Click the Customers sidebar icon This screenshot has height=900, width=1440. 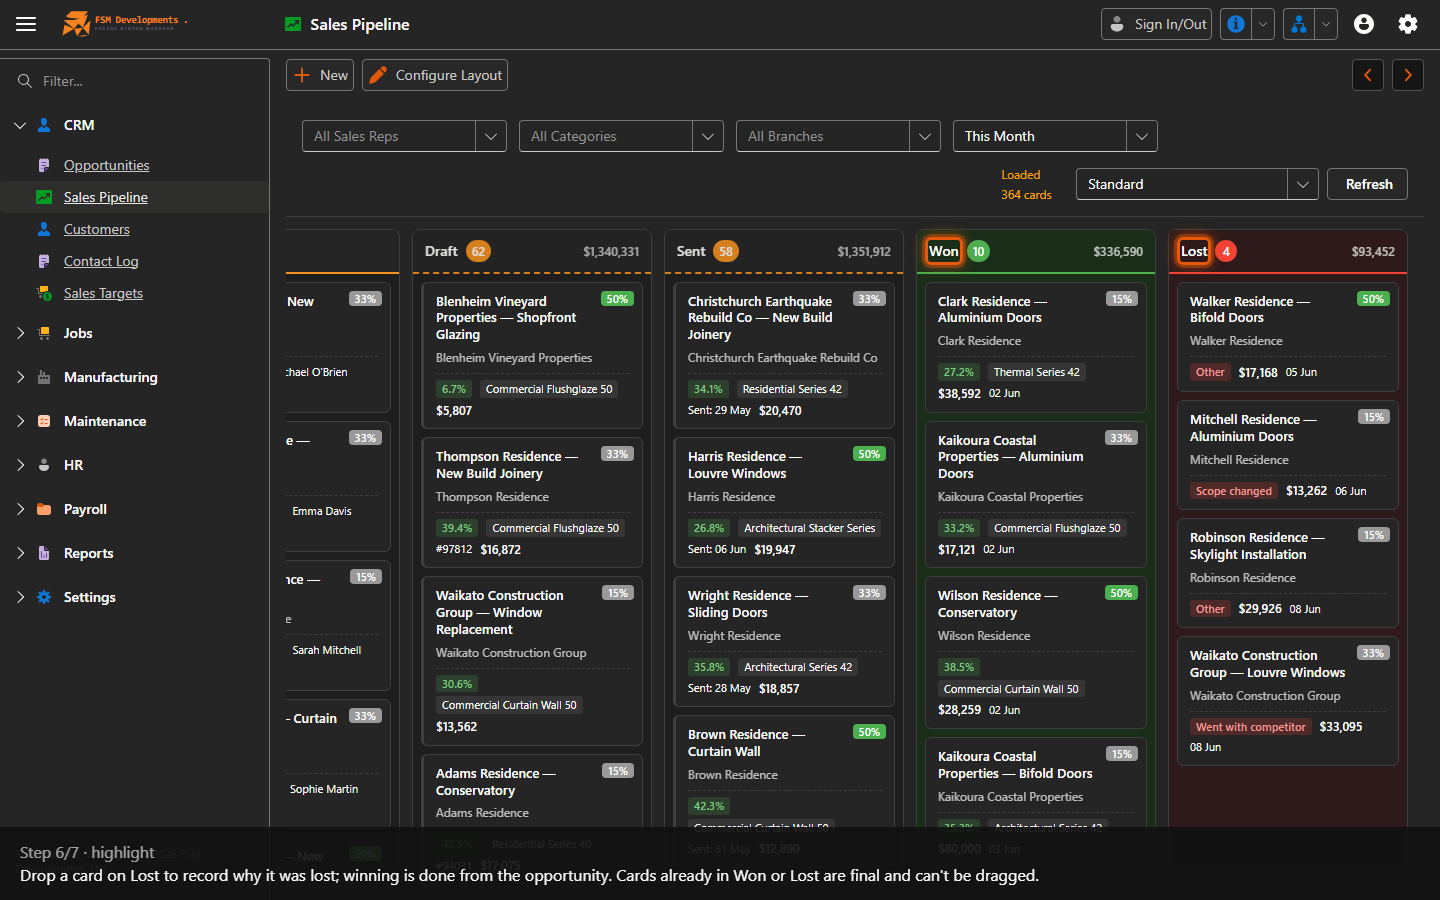pos(44,229)
